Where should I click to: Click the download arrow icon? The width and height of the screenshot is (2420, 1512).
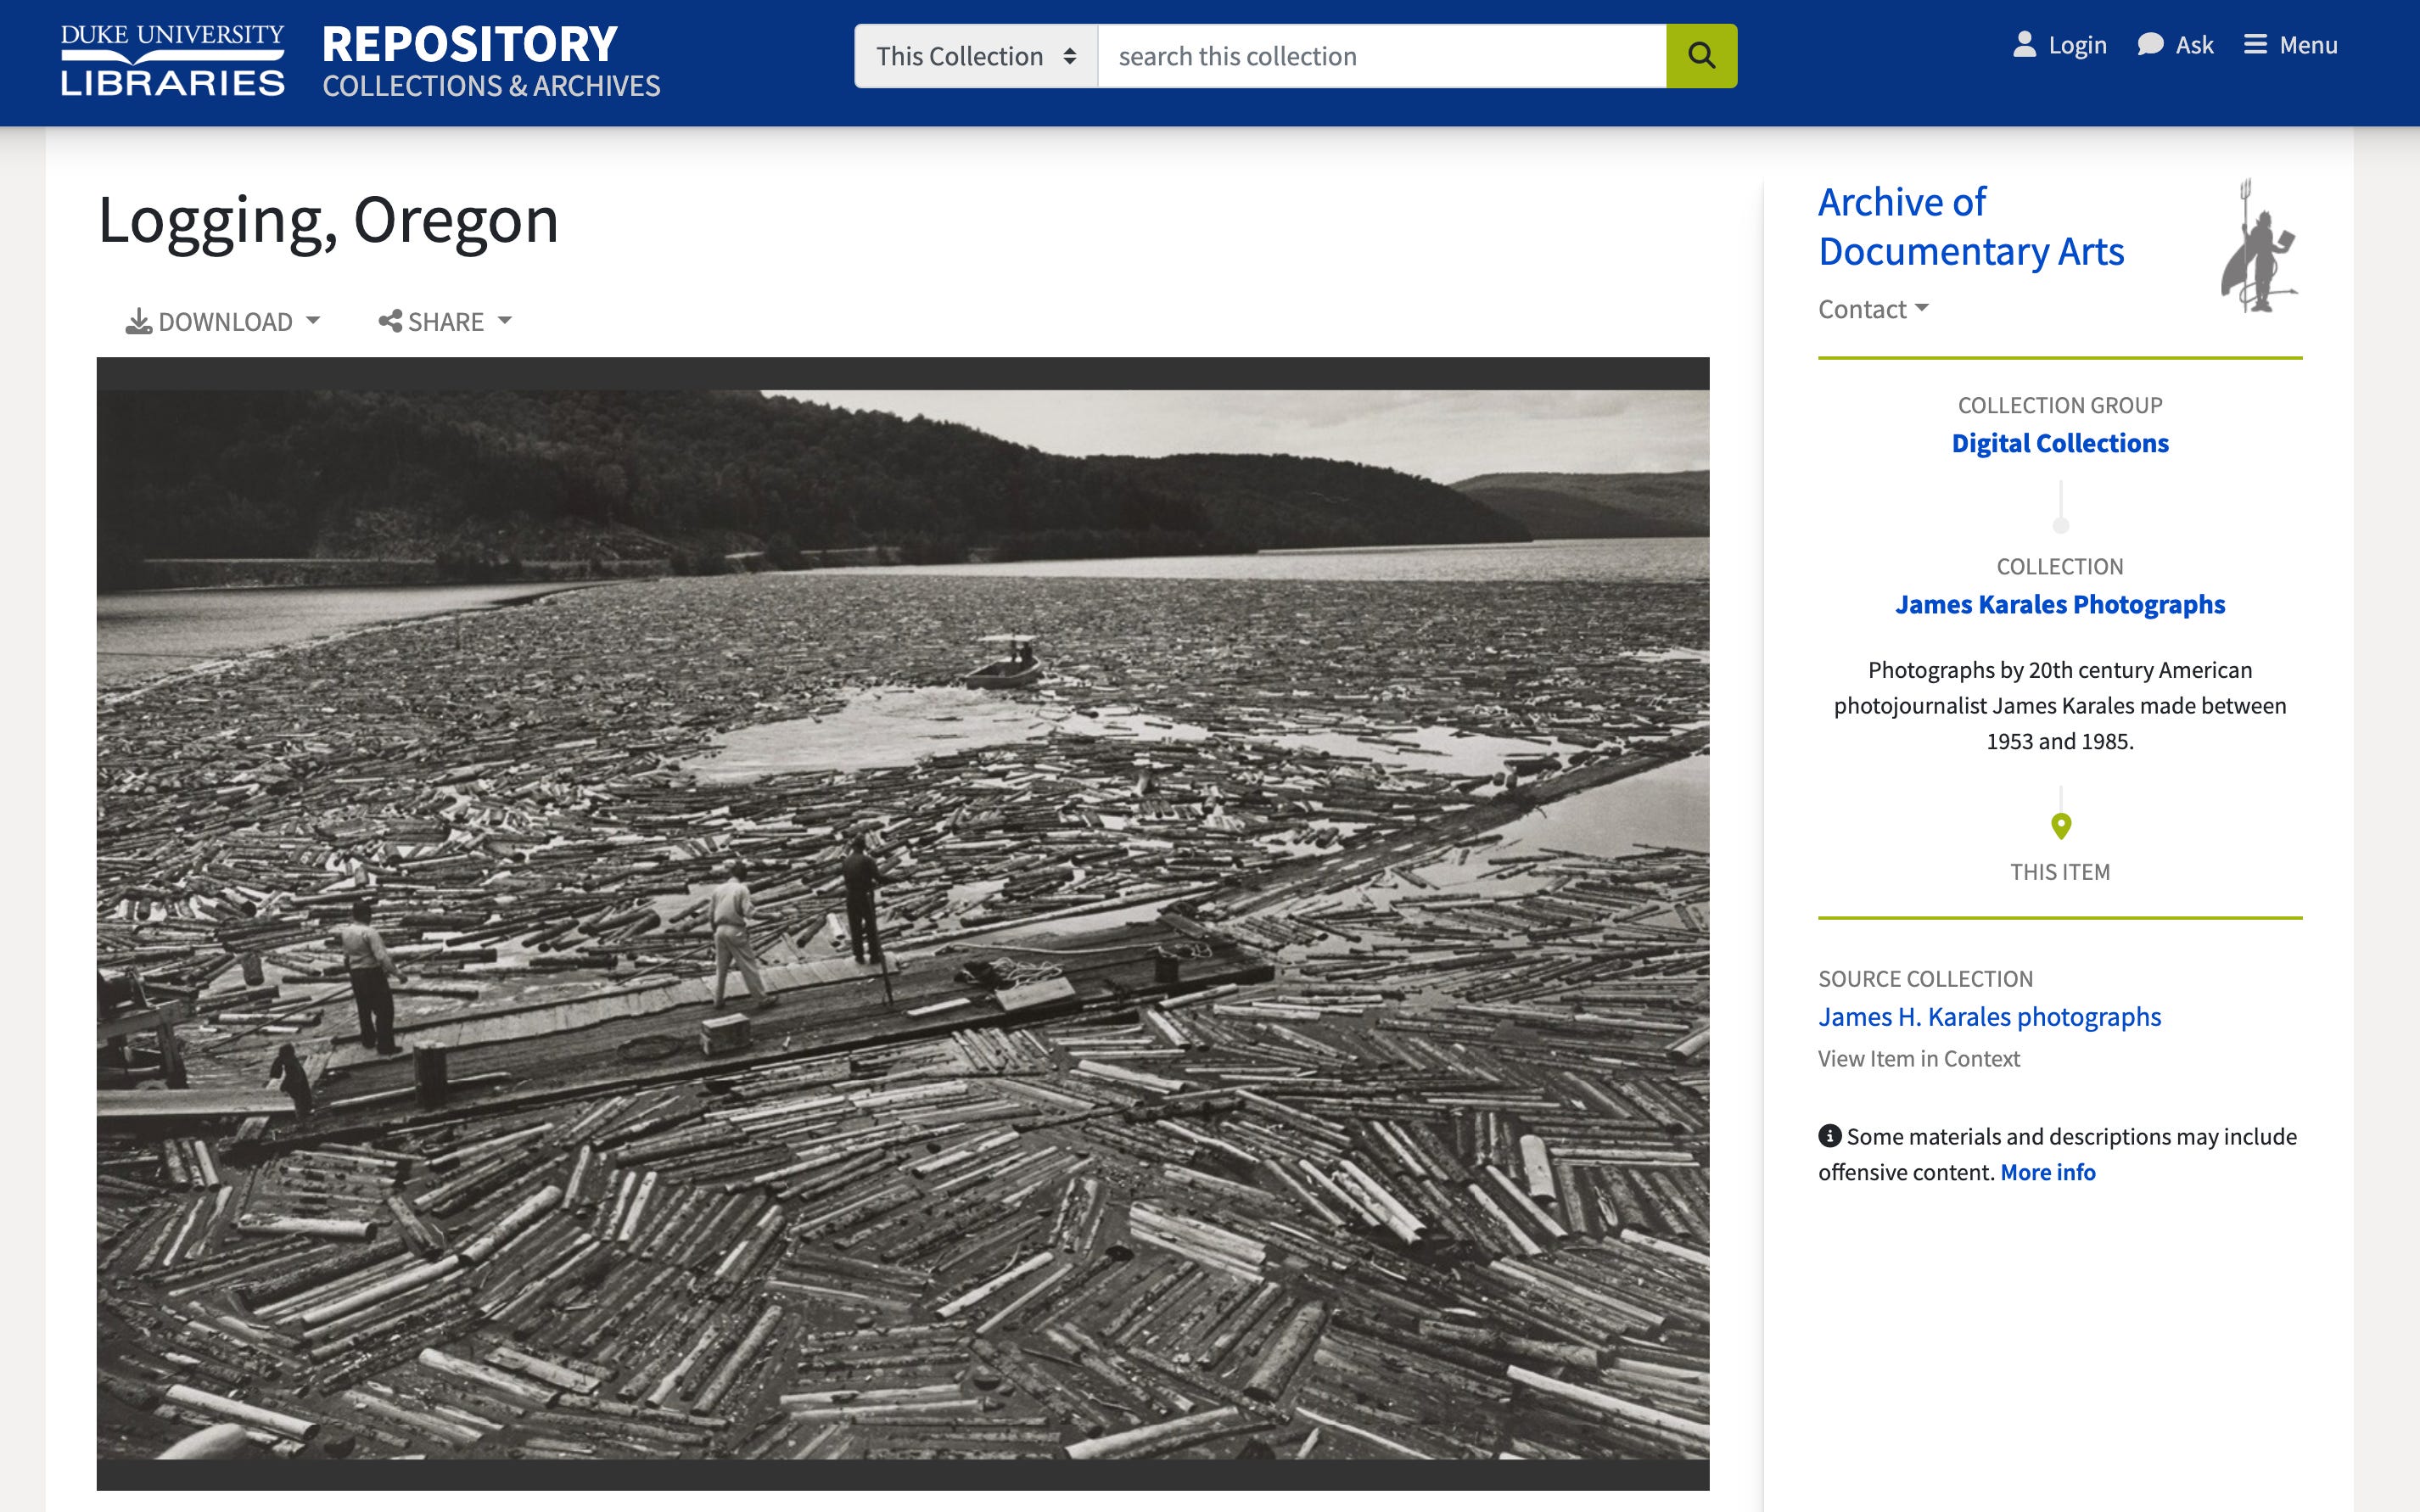(x=138, y=321)
